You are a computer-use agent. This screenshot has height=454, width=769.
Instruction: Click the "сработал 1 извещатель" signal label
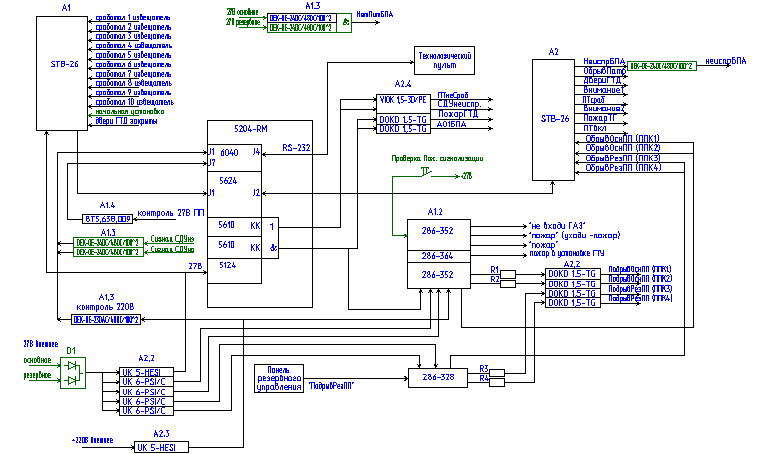(133, 18)
